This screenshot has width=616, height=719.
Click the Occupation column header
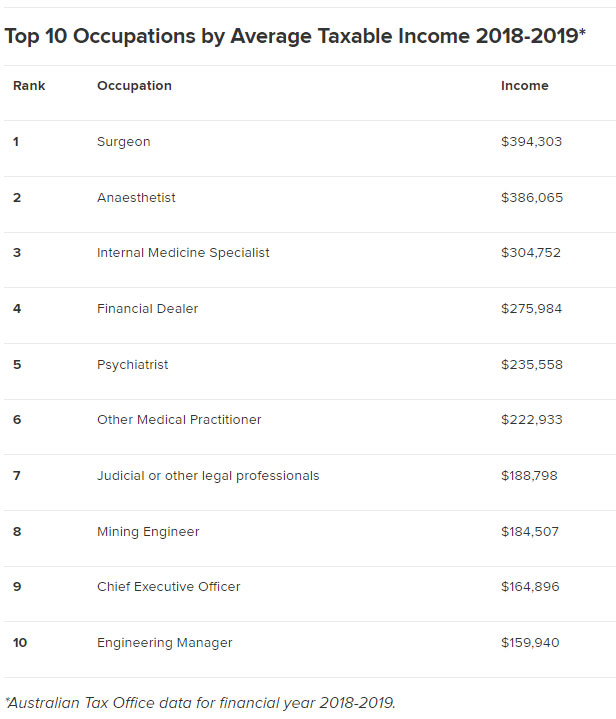pos(134,86)
